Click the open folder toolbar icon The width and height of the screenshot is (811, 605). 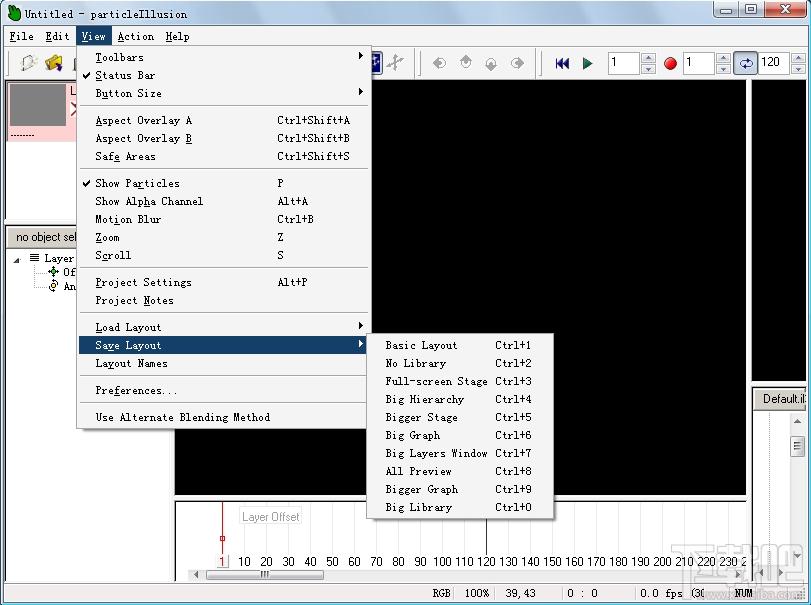coord(54,63)
